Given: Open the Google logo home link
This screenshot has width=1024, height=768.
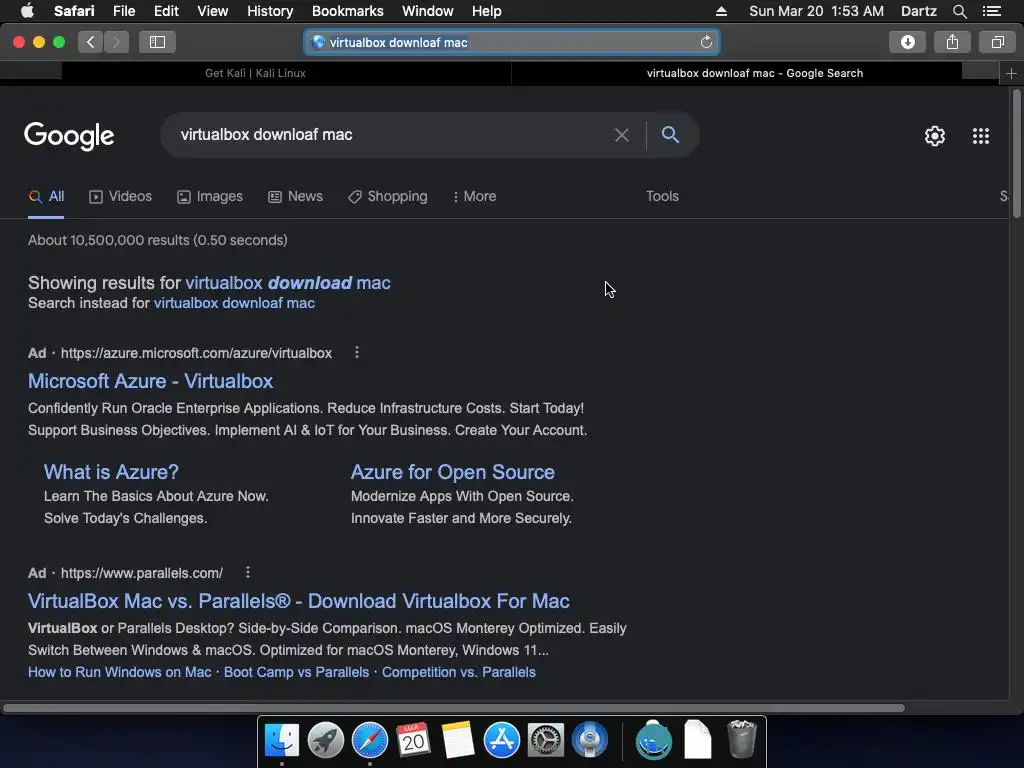Looking at the screenshot, I should tap(69, 136).
